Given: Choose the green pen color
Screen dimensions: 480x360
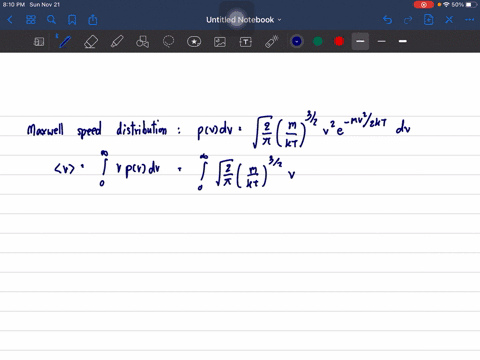Looking at the screenshot, I should 318,41.
